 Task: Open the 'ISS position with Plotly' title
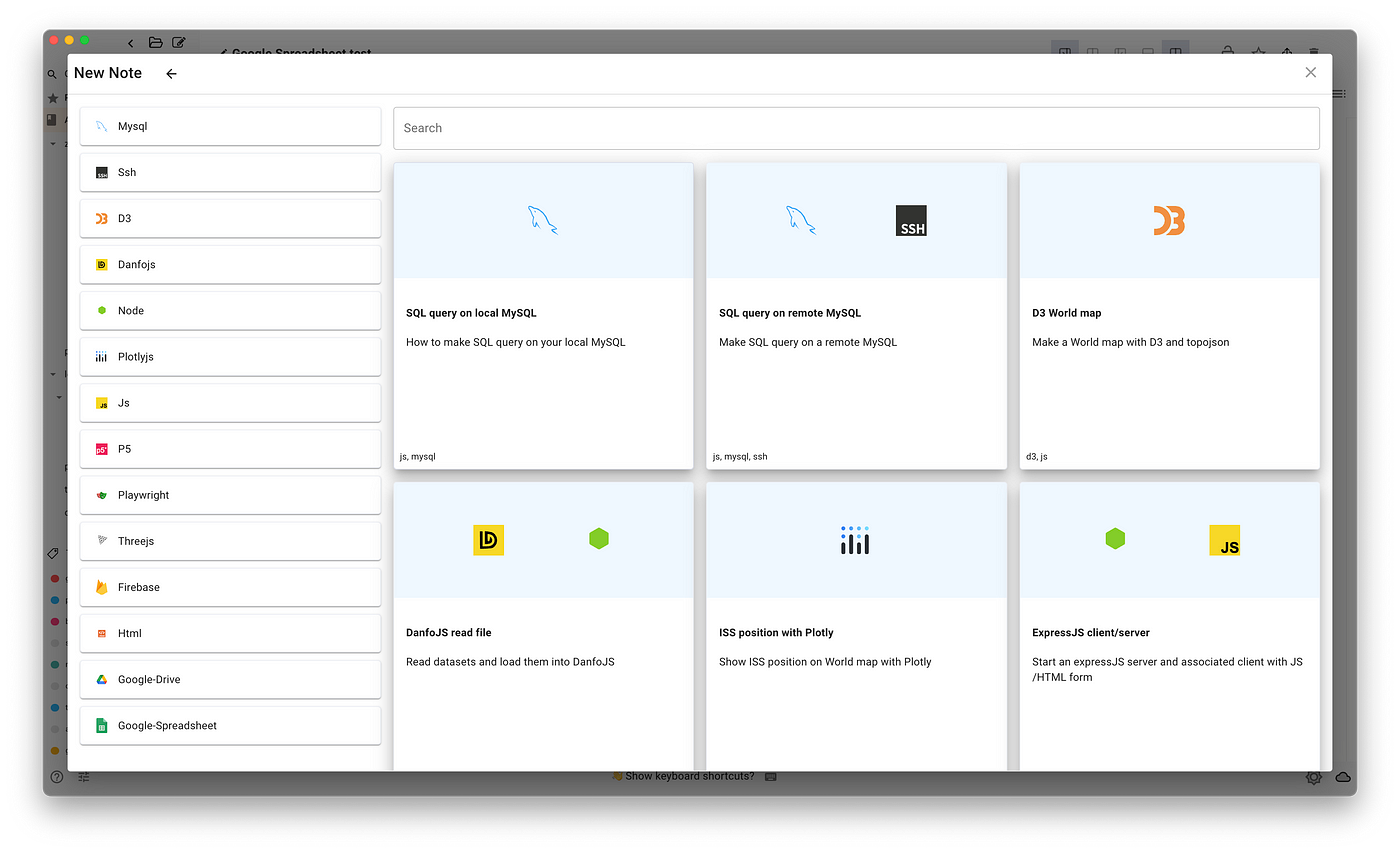[776, 633]
